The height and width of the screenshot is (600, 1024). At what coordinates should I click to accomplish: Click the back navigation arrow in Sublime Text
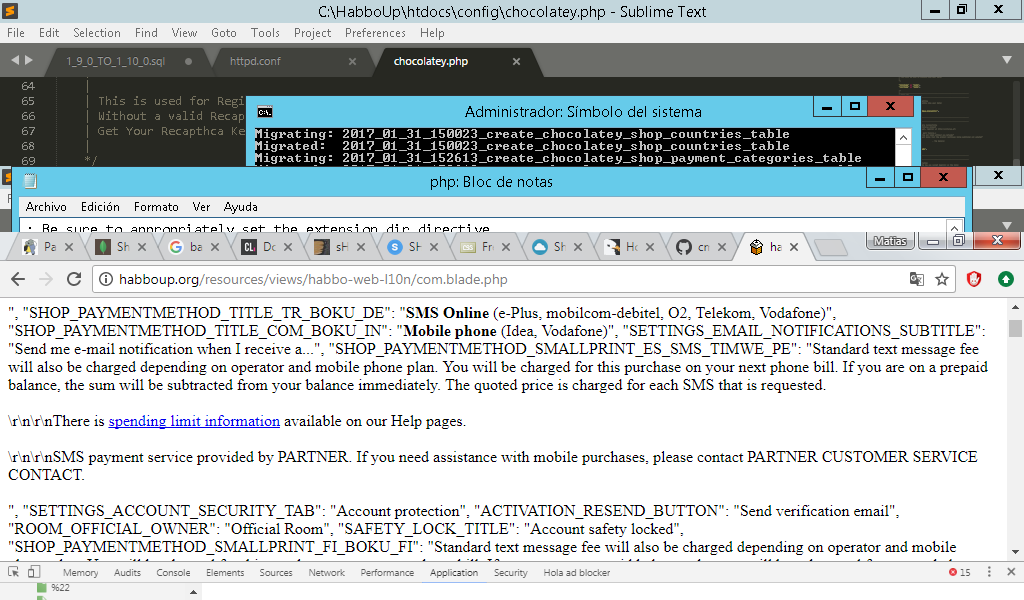(x=12, y=59)
